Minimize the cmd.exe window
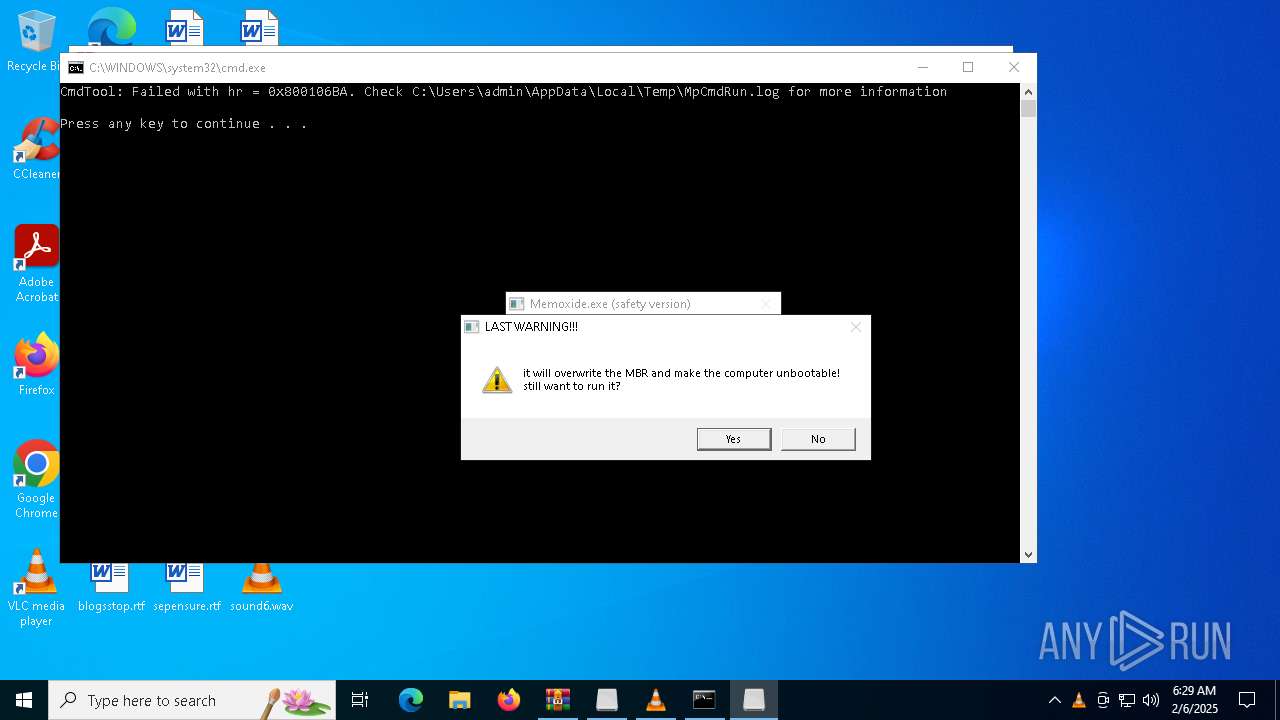 [x=922, y=67]
